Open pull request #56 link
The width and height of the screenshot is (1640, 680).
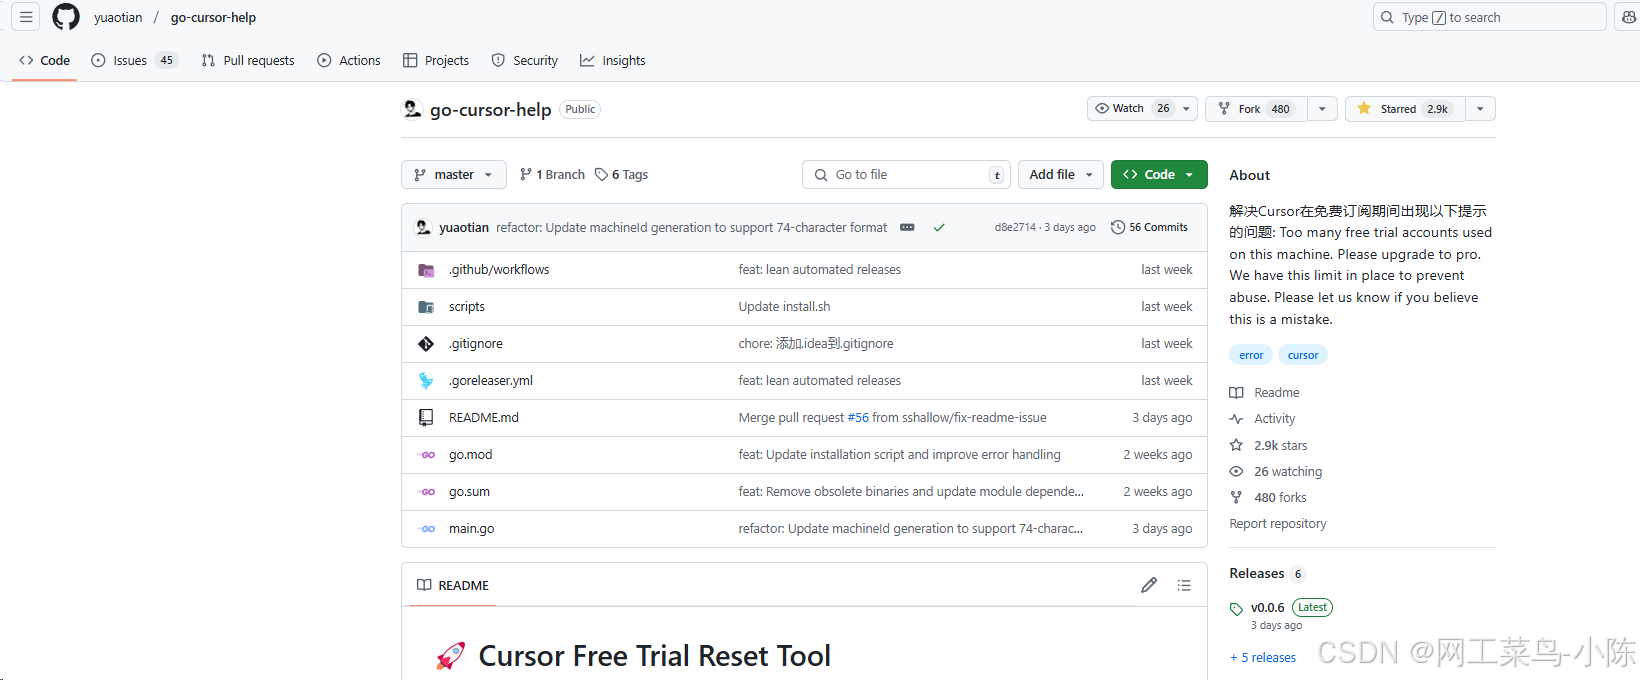point(858,418)
